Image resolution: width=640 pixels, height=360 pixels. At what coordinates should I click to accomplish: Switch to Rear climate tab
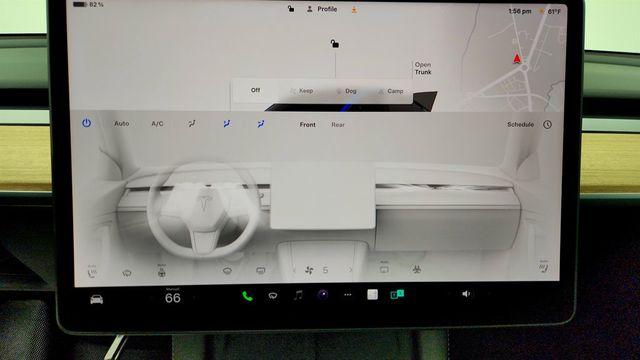pyautogui.click(x=338, y=124)
